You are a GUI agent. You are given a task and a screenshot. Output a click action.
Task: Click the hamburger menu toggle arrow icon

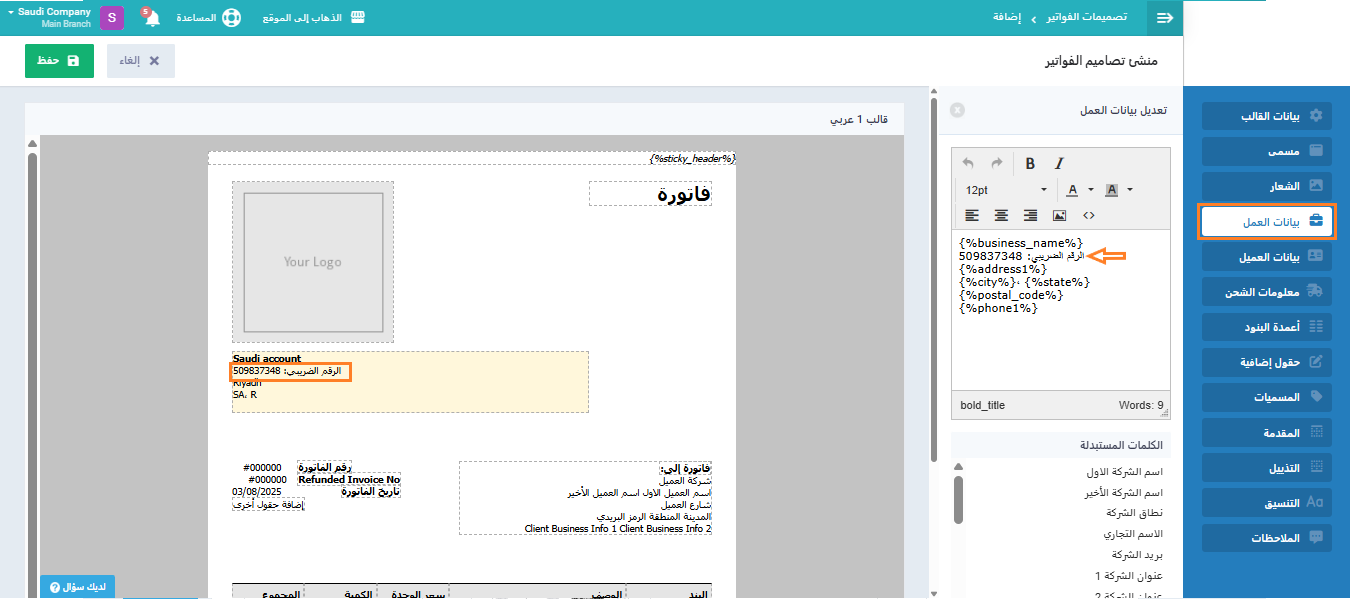point(1164,18)
